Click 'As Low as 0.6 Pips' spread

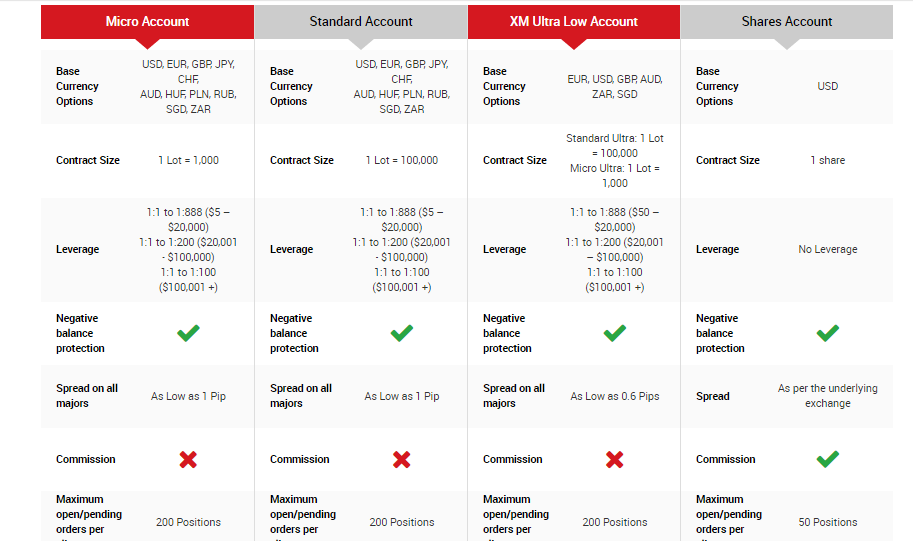click(615, 396)
